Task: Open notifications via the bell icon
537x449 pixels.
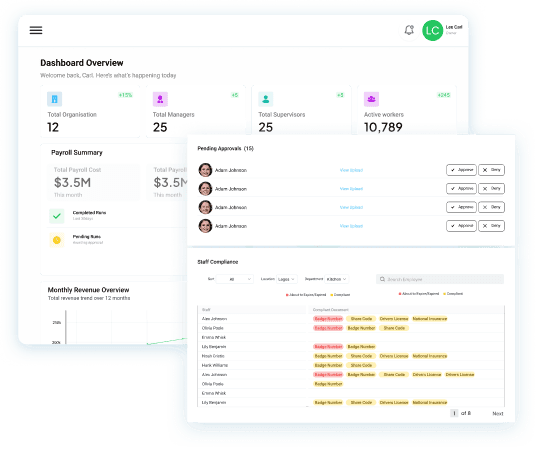Action: click(x=409, y=30)
